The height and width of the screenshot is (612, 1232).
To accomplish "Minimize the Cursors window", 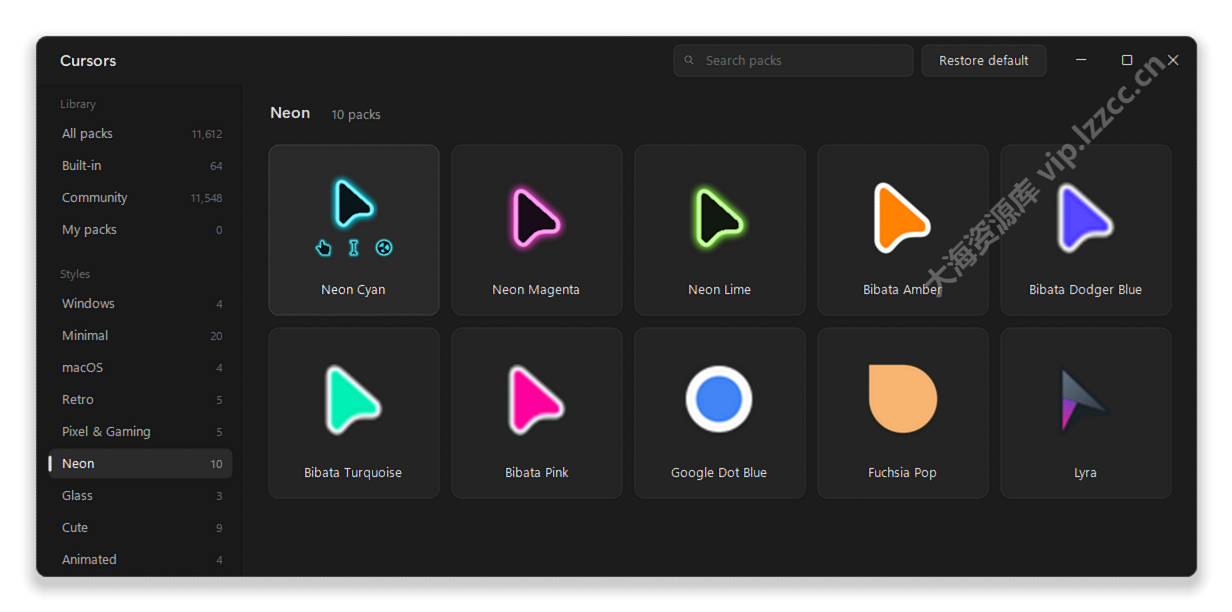I will tap(1081, 60).
